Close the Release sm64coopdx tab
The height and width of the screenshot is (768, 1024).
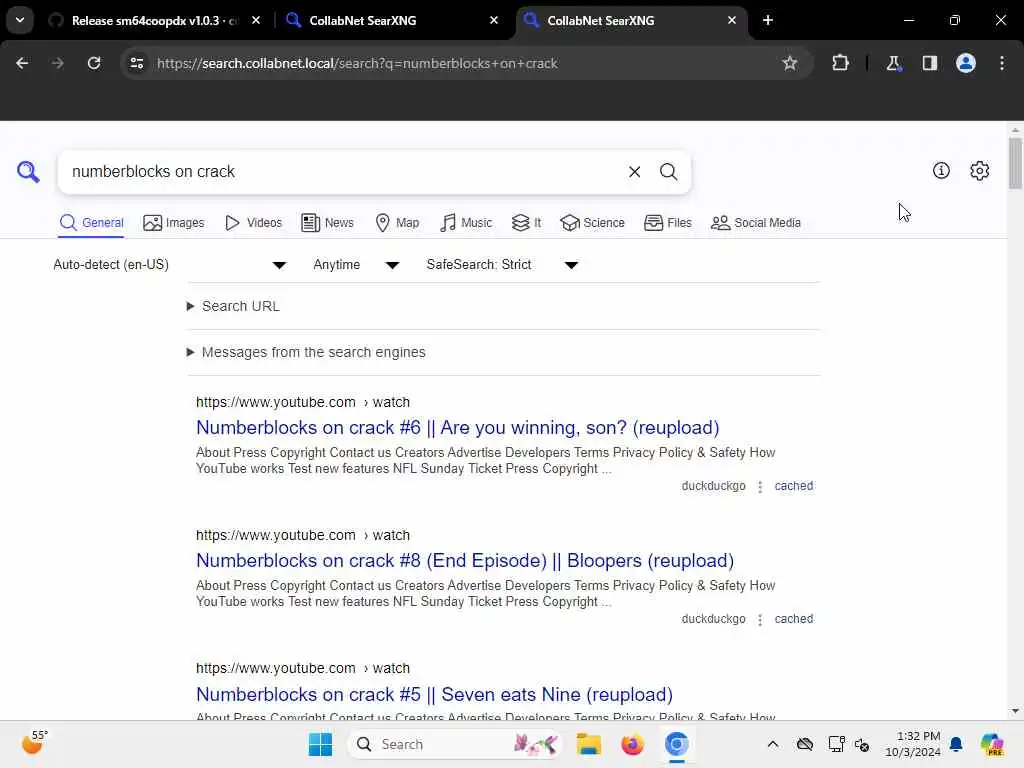[x=256, y=20]
